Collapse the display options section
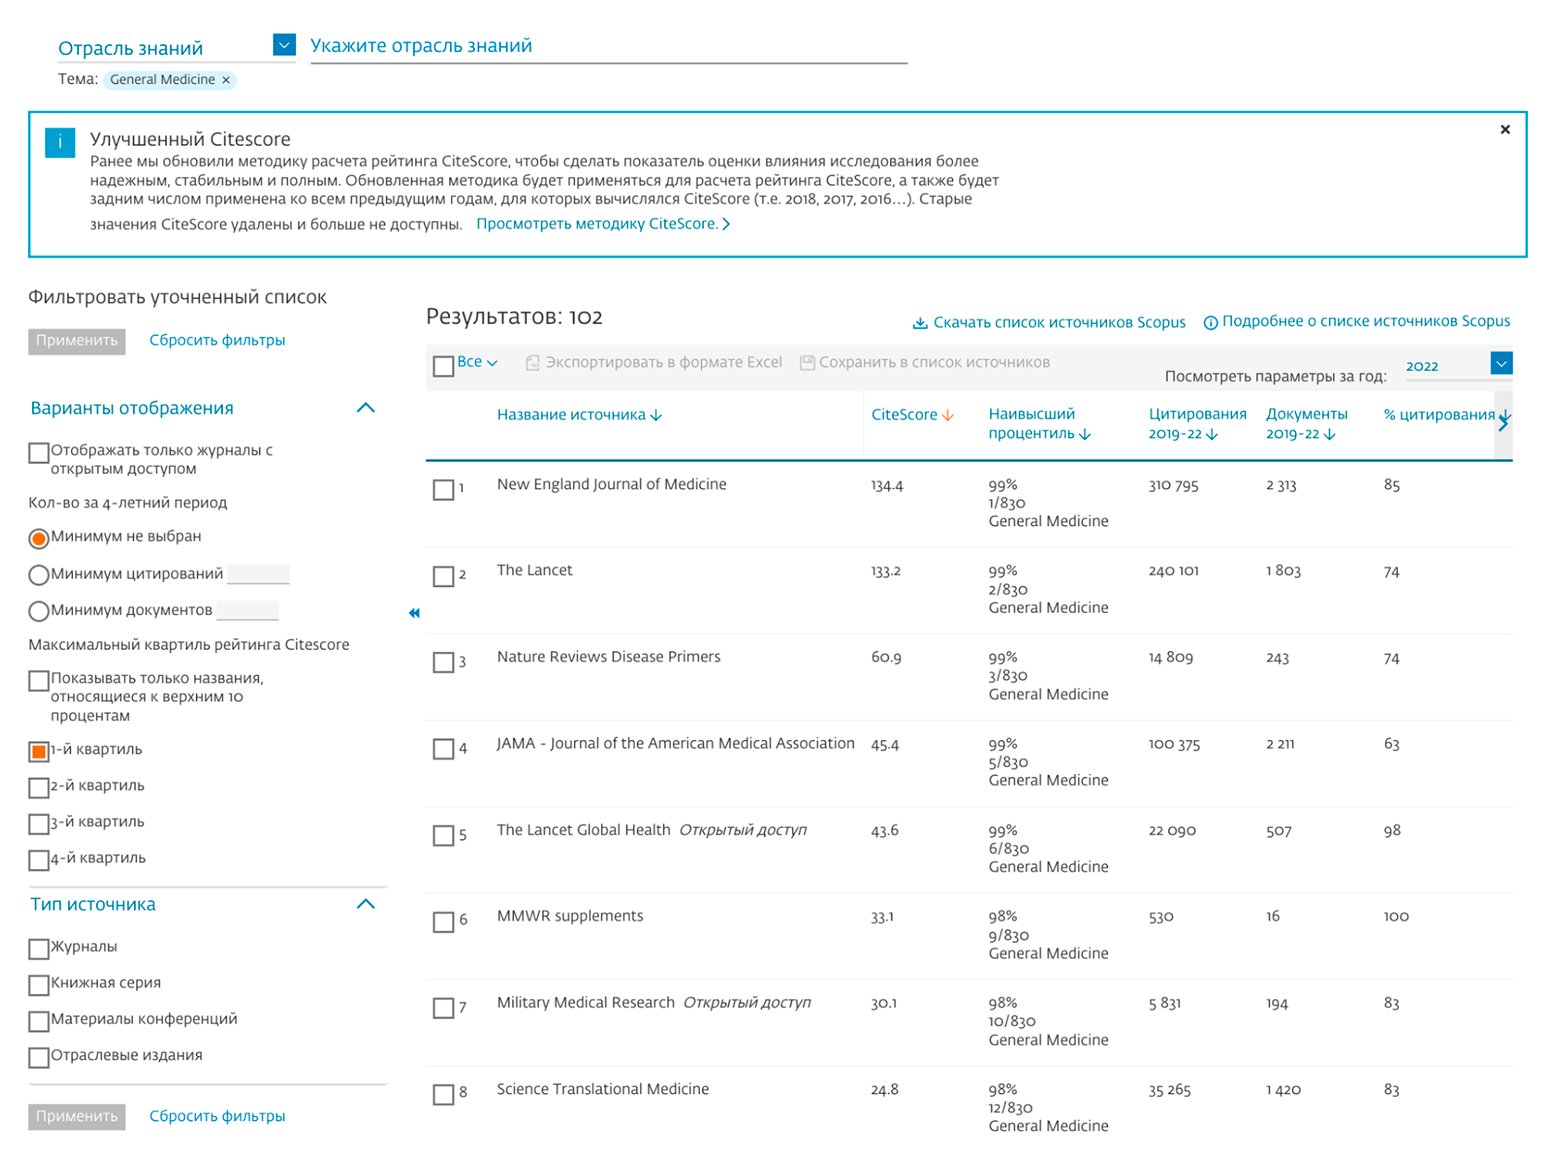The image size is (1556, 1166). tap(366, 408)
